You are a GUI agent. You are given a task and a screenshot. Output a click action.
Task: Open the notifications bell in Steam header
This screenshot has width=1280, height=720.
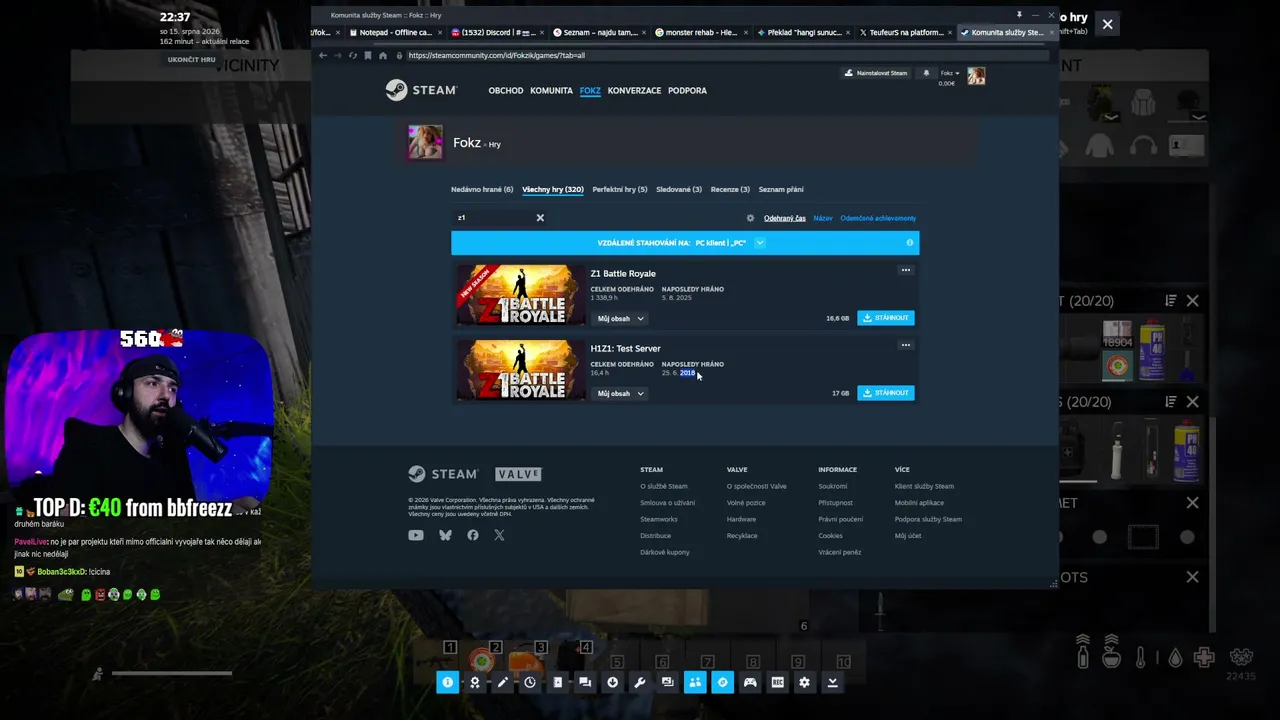[x=926, y=73]
